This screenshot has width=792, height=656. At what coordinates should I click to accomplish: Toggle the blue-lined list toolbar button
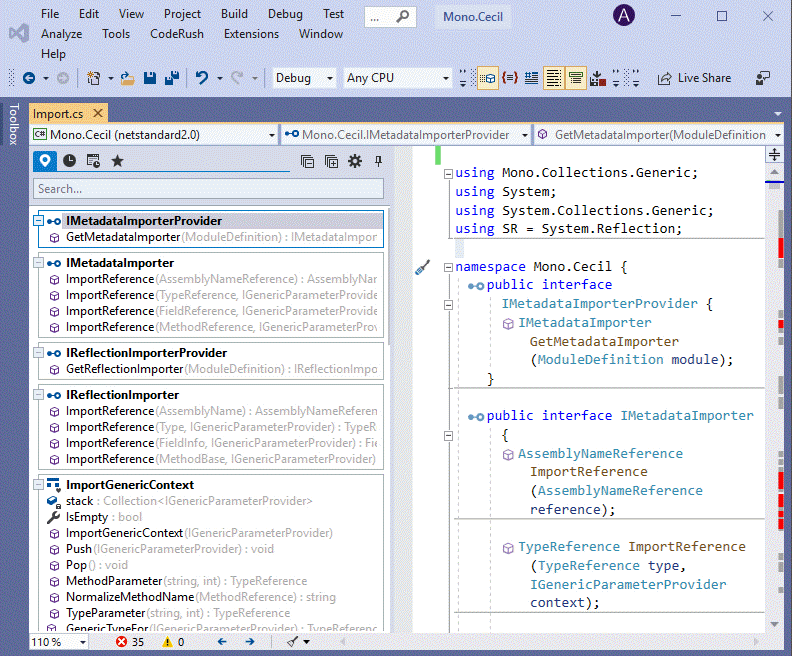(x=531, y=78)
